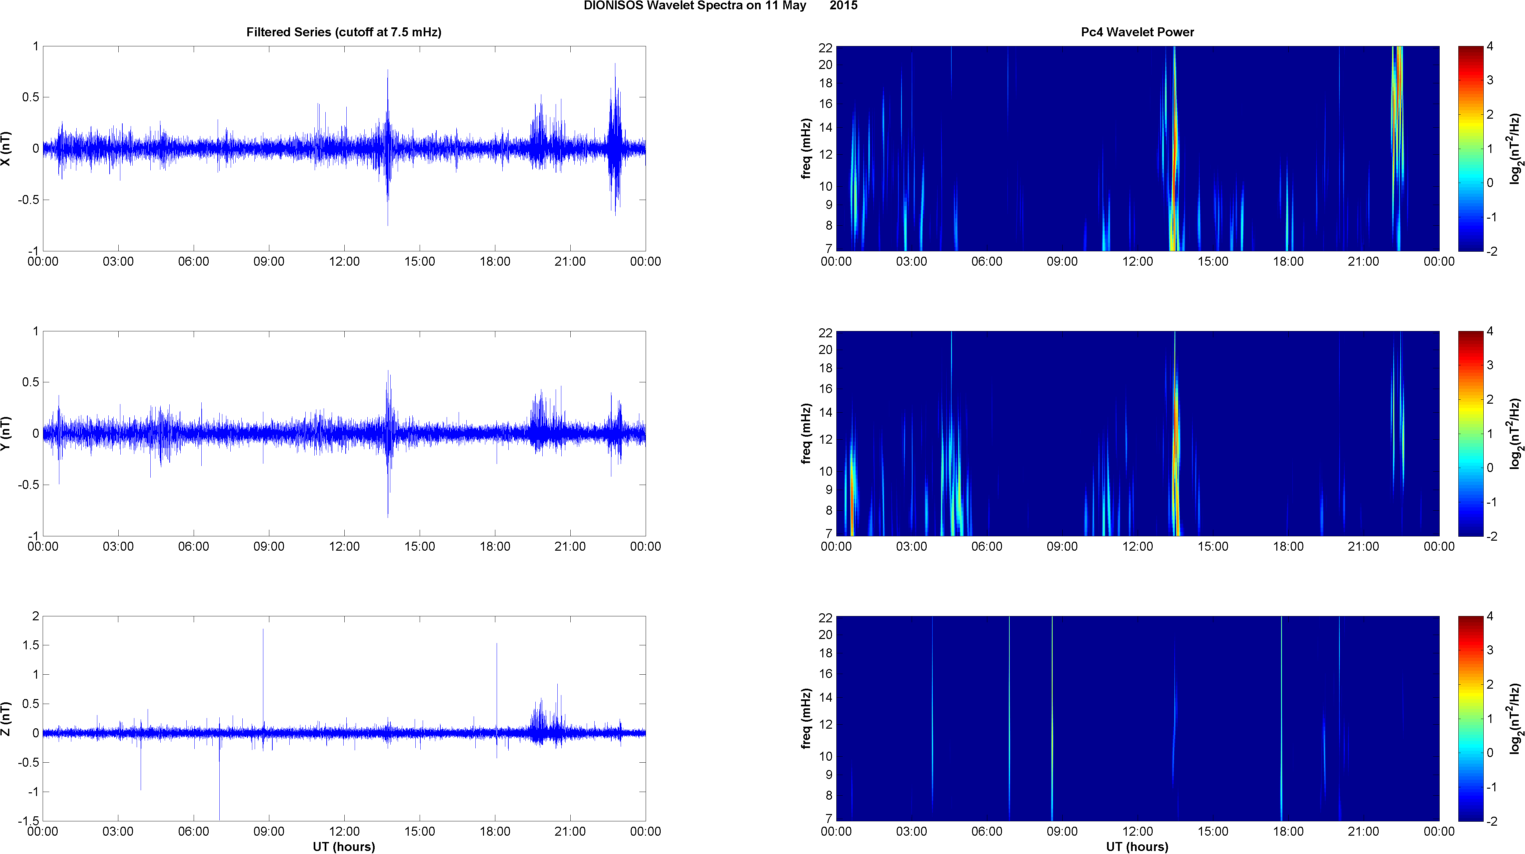The height and width of the screenshot is (854, 1525).
Task: Click the burst near 22:40 in the X series
Action: [x=615, y=140]
